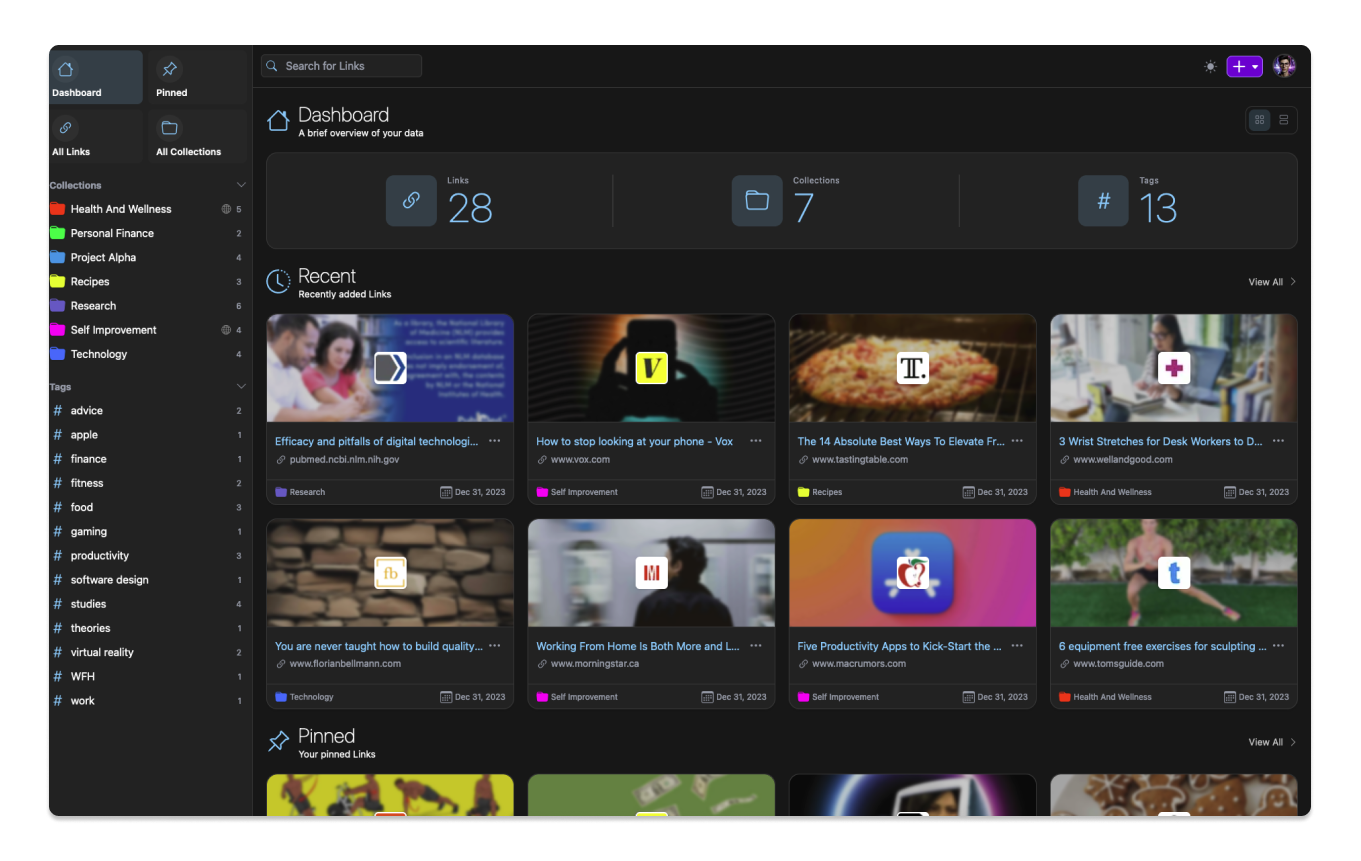This screenshot has height=861, width=1361.
Task: Open the purple plus new item dropdown
Action: point(1244,67)
